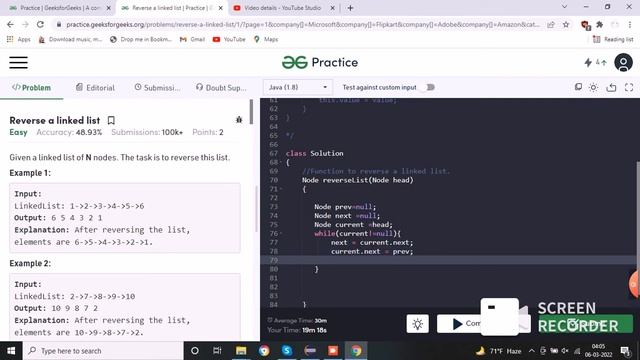Click the reset code icon
The image size is (640, 360).
[611, 87]
